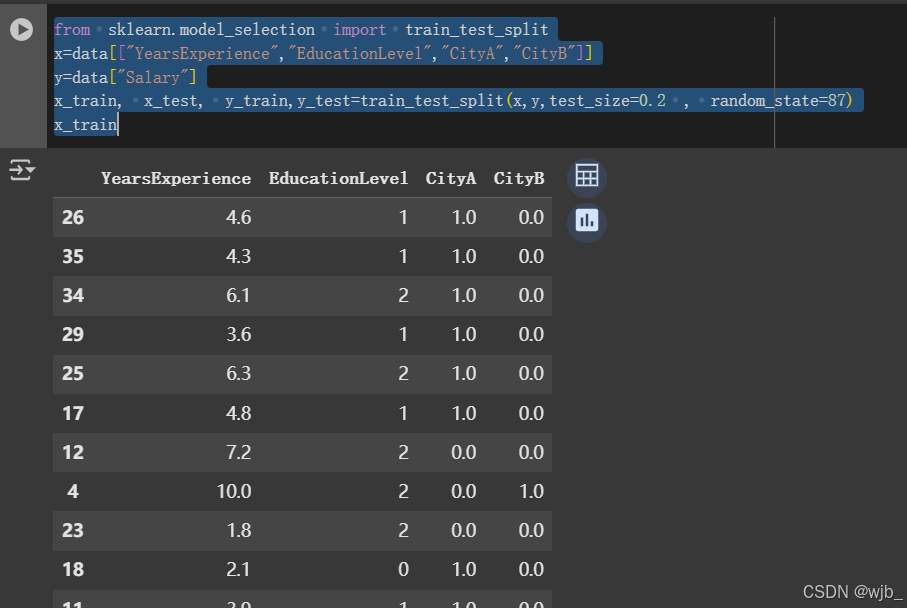Click the 6.3 YearsExperience value
This screenshot has width=907, height=608.
(238, 374)
